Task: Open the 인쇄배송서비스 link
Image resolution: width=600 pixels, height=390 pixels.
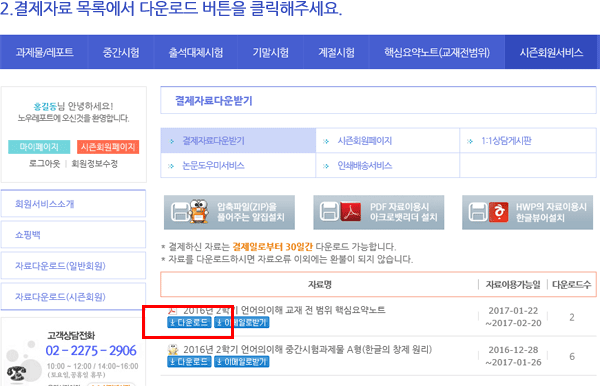Action: click(387, 166)
